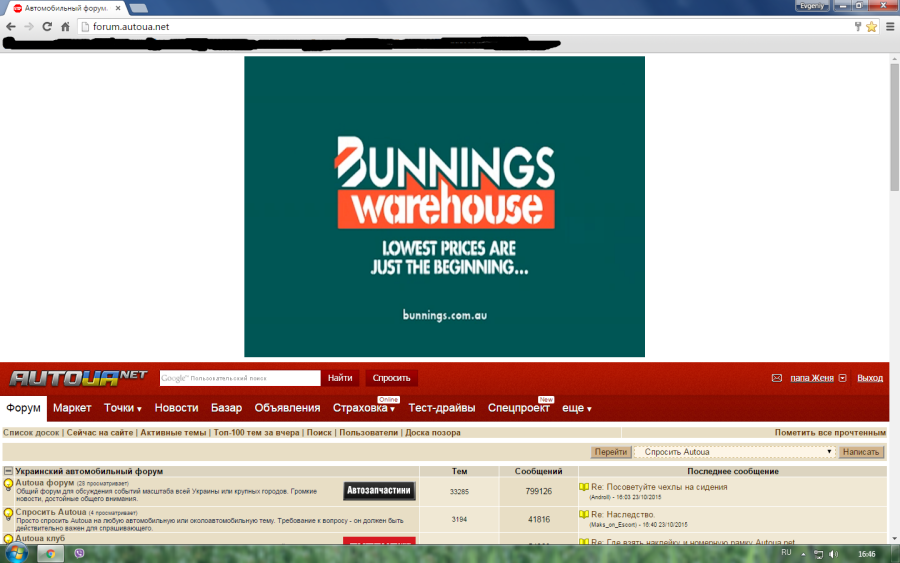Viewport: 900px width, 563px height.
Task: Open the Chrome hamburger menu
Action: 888,26
